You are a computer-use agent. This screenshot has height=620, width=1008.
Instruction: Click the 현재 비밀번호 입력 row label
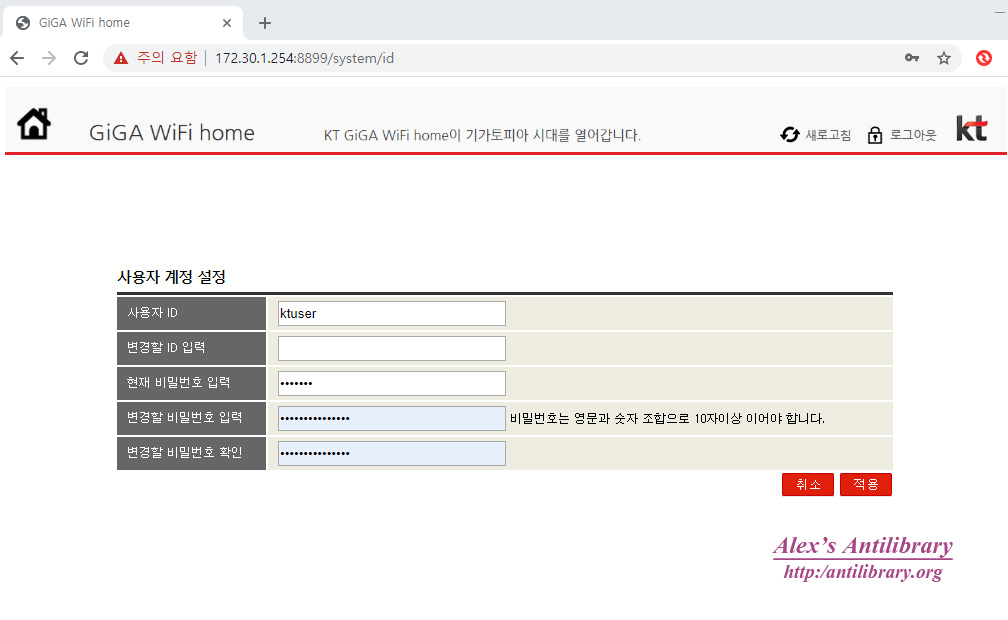(x=178, y=383)
